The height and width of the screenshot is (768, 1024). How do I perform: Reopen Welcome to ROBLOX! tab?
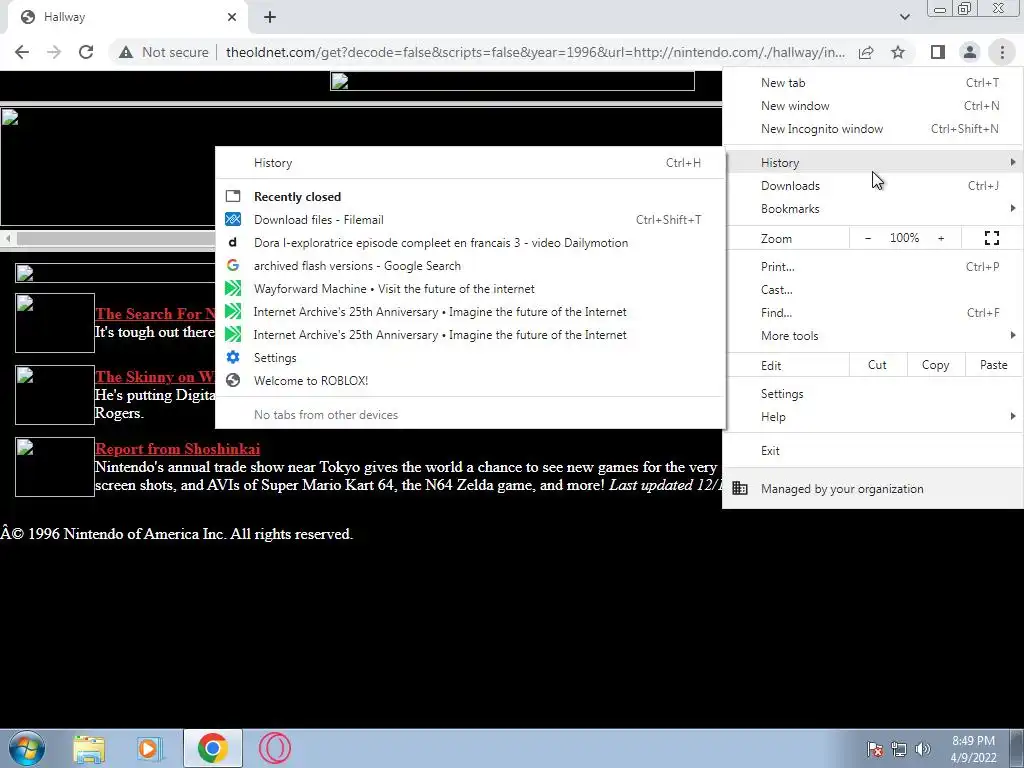(x=470, y=380)
